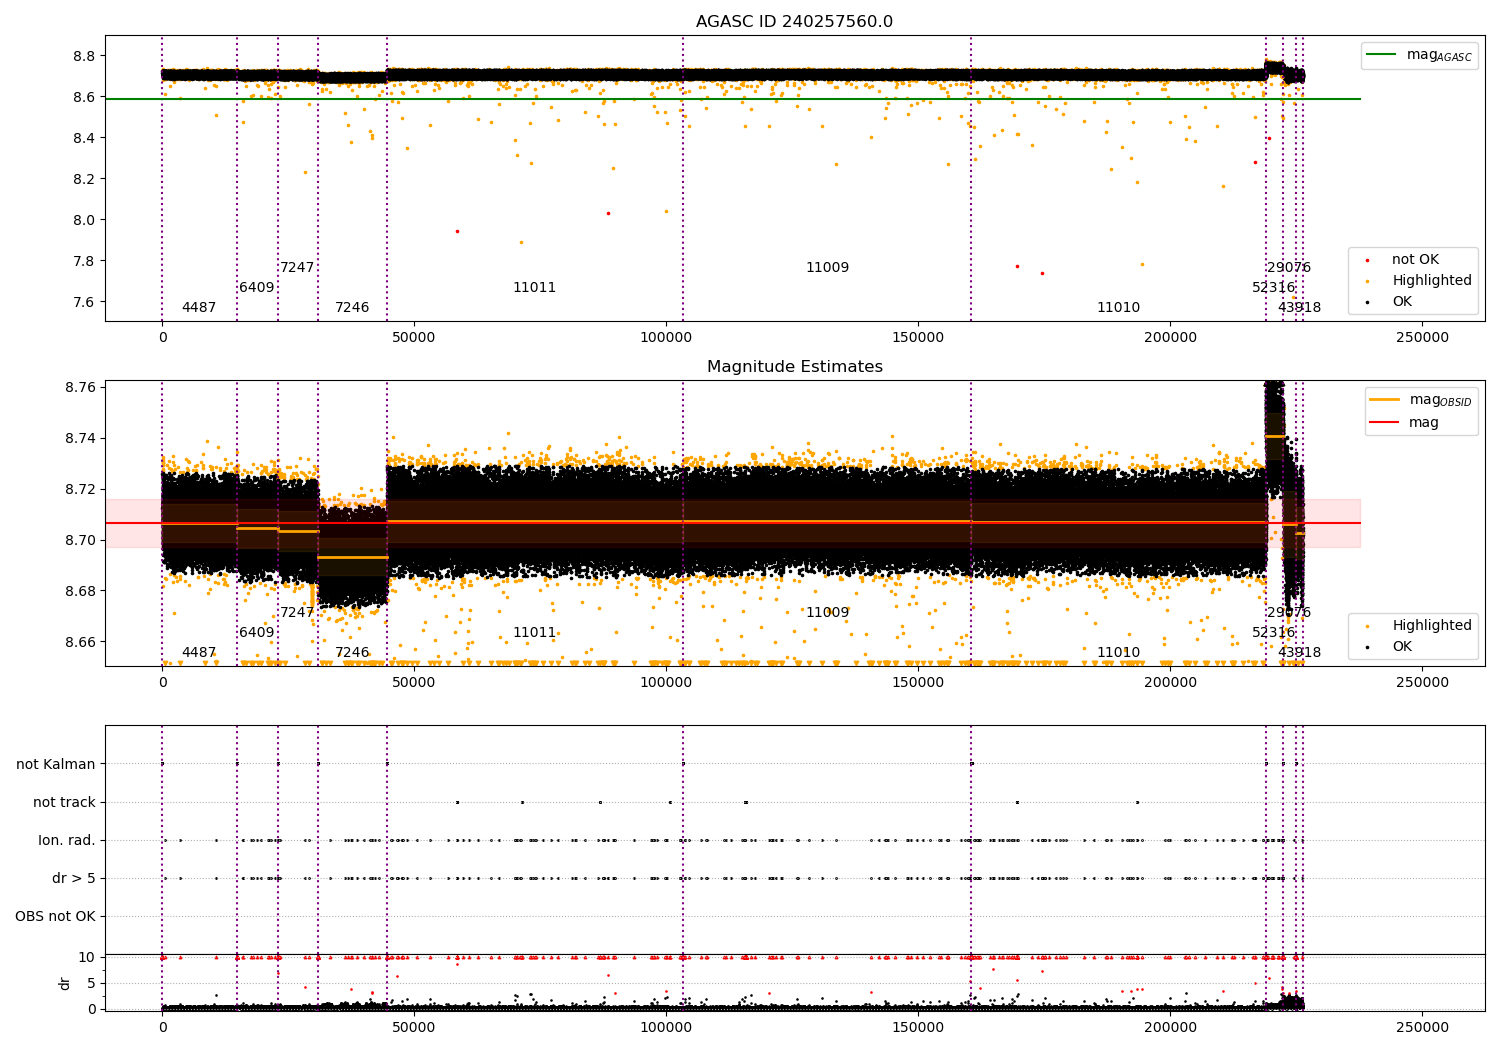Image resolution: width=1500 pixels, height=1050 pixels.
Task: Click "not OK" legend label in top plot
Action: 1415,259
